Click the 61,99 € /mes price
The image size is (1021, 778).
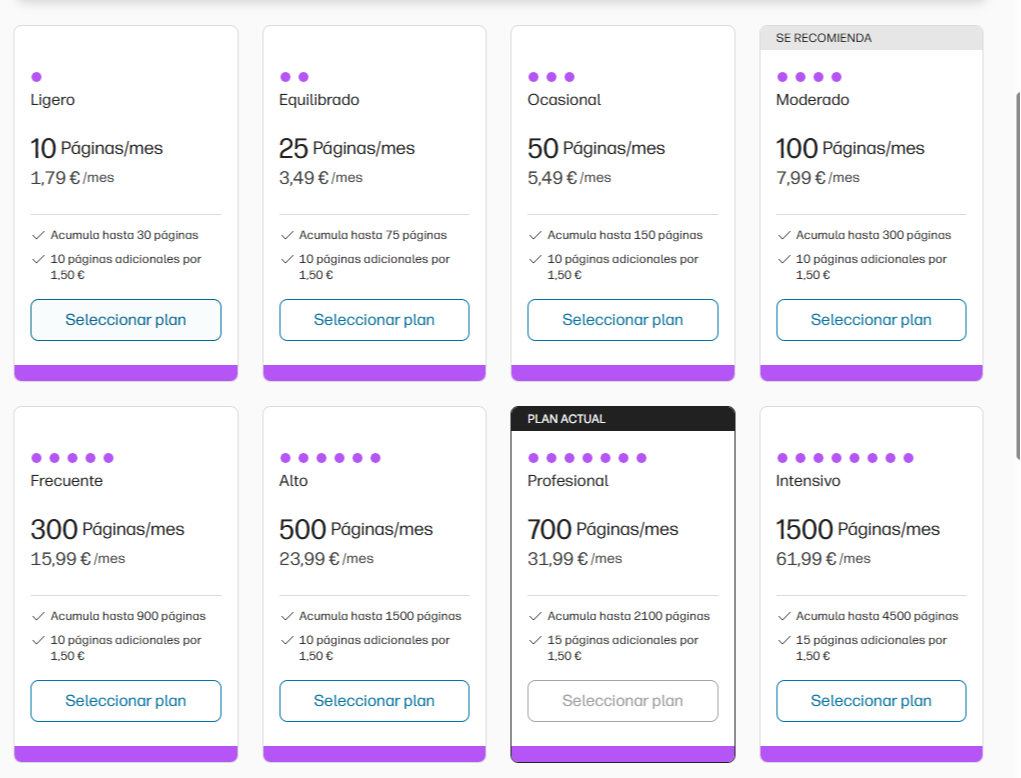[823, 559]
